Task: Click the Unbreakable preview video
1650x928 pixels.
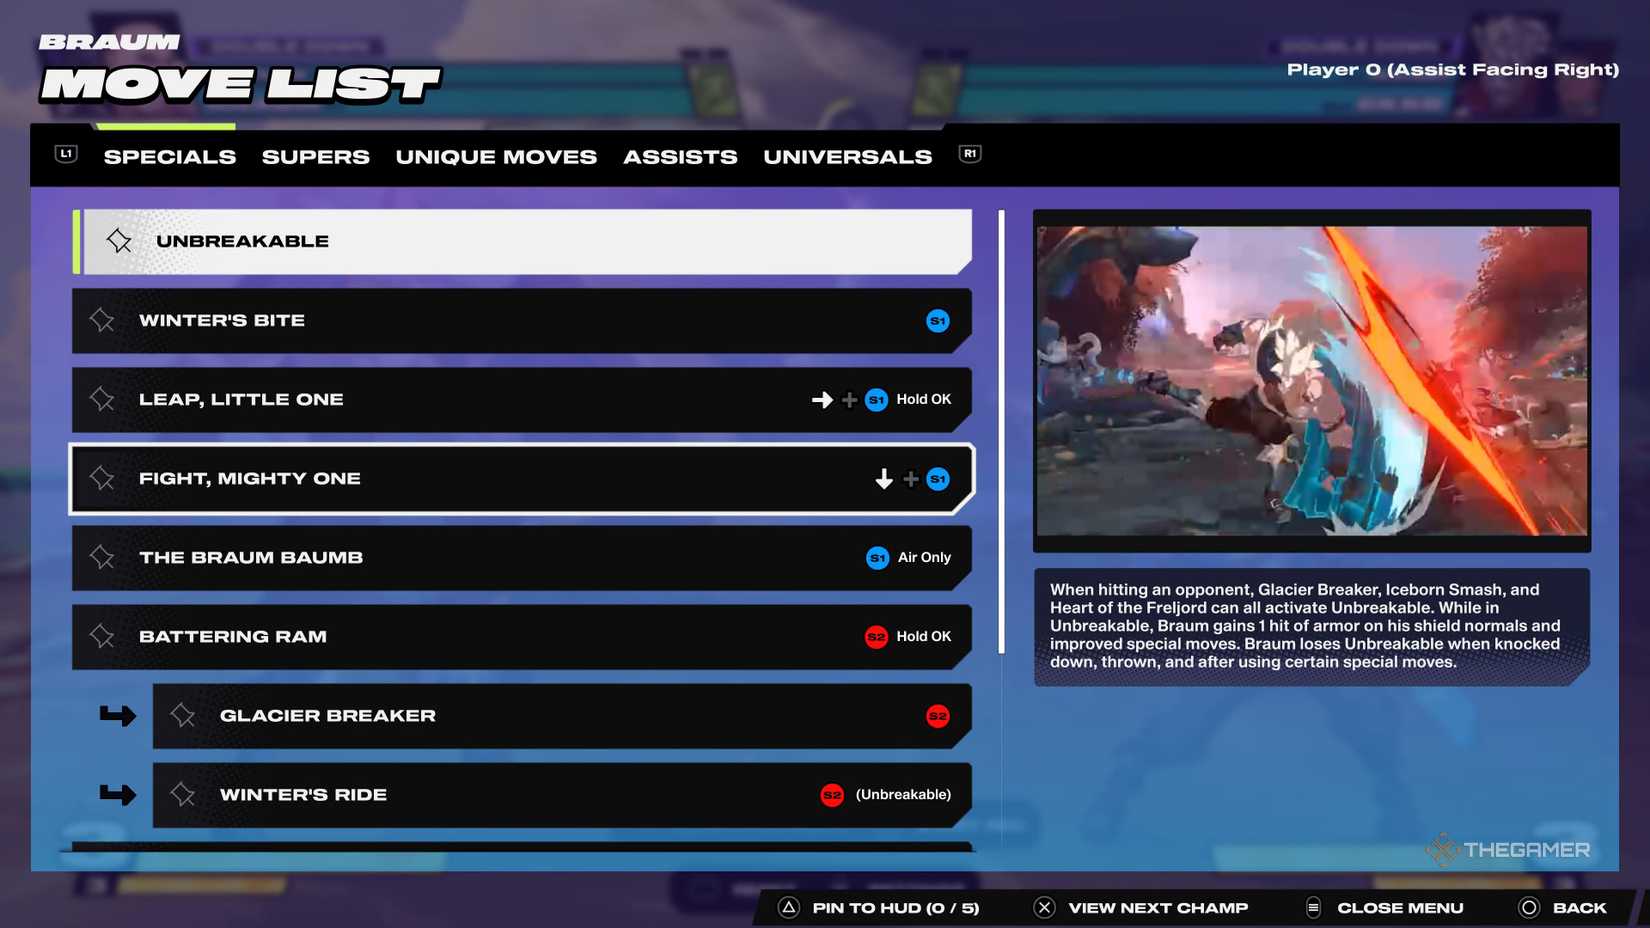Action: tap(1311, 381)
